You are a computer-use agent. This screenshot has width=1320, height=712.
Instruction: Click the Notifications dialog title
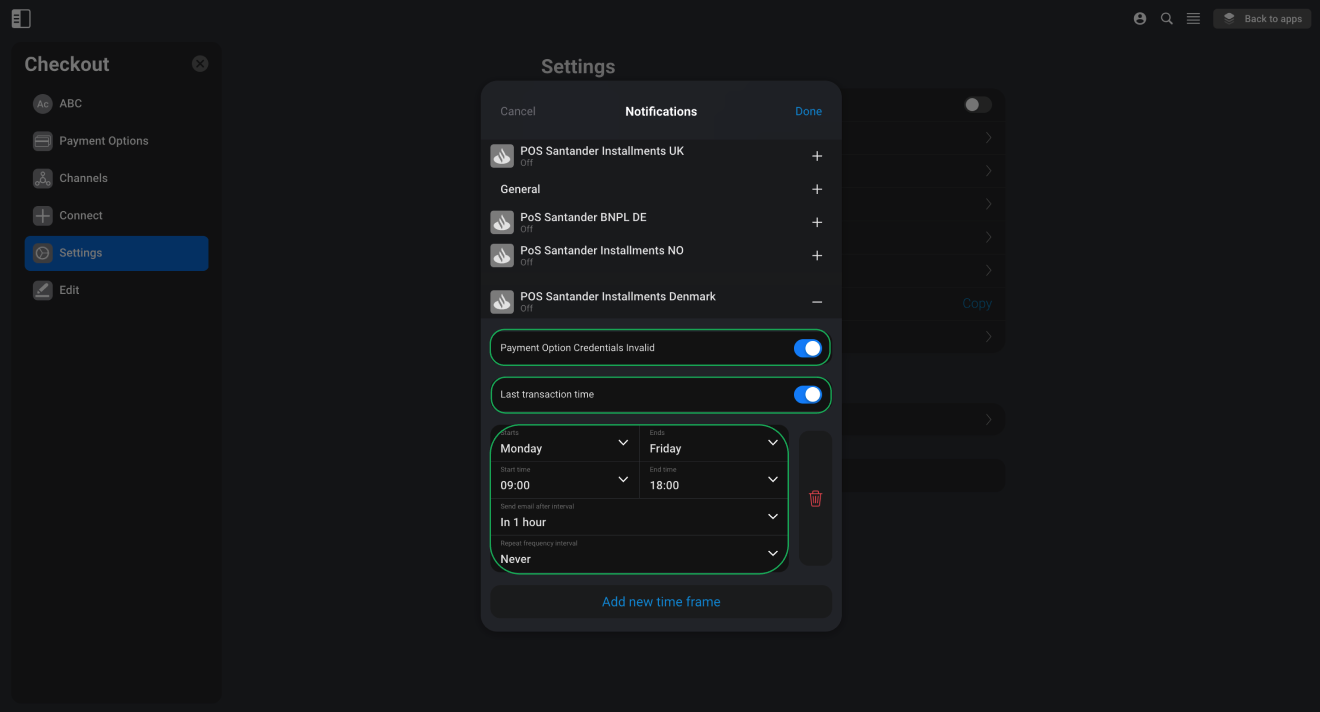point(661,112)
